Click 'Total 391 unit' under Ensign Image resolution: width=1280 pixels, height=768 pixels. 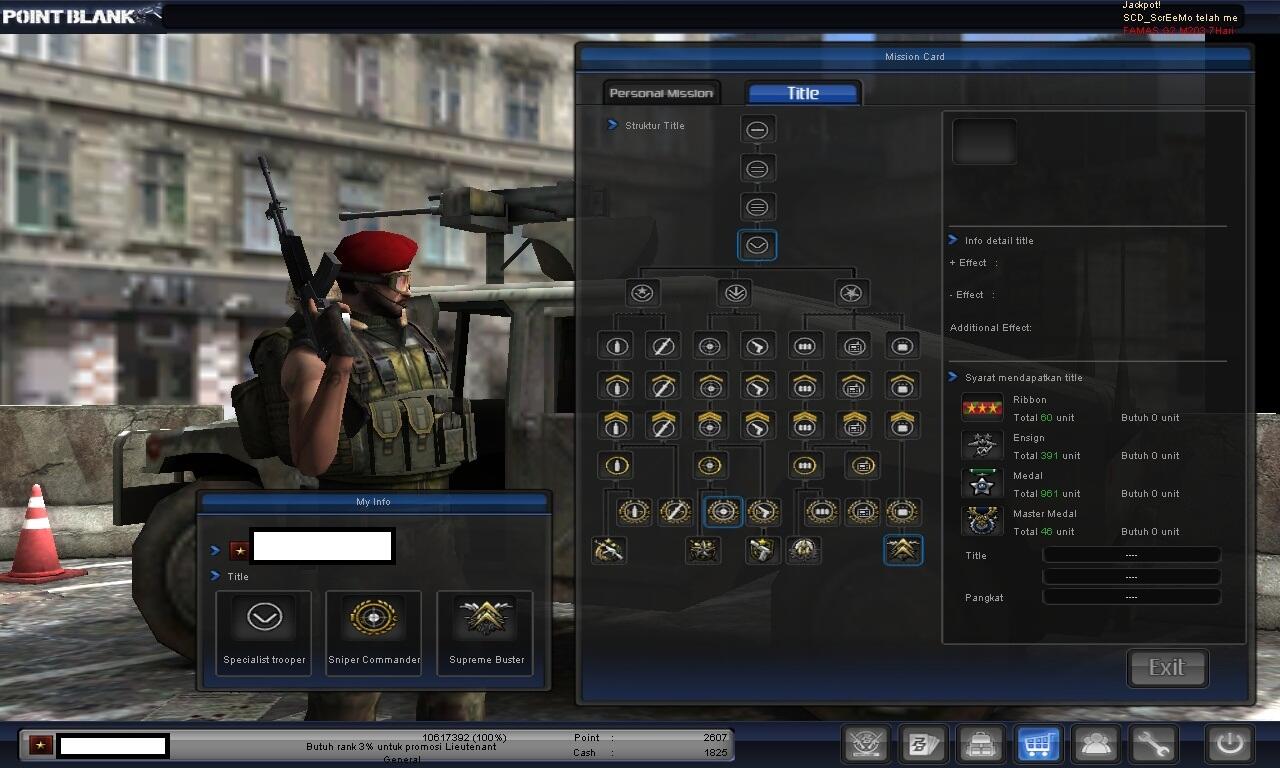pos(1047,456)
